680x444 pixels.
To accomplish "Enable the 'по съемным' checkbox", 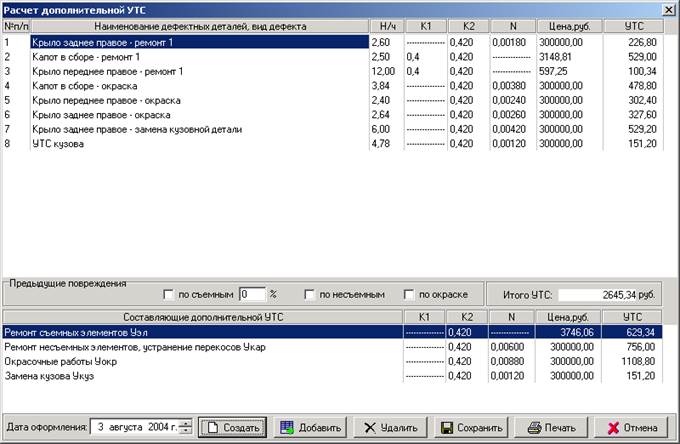I will (x=168, y=295).
